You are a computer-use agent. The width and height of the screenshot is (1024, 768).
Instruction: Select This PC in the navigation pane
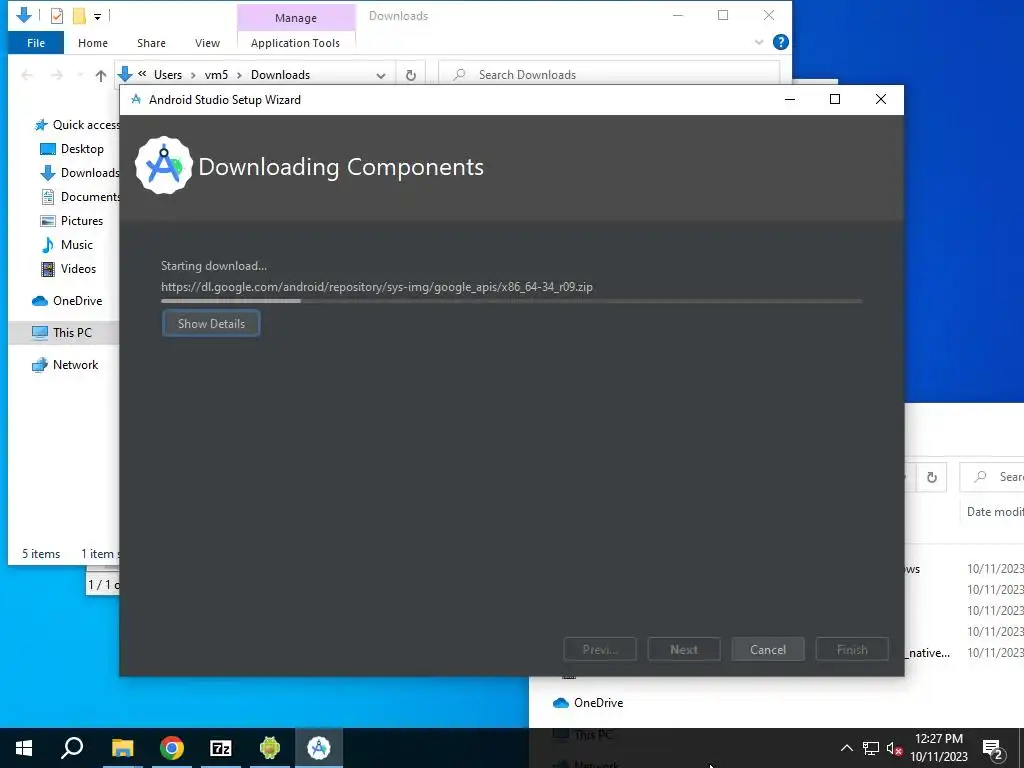pos(62,332)
